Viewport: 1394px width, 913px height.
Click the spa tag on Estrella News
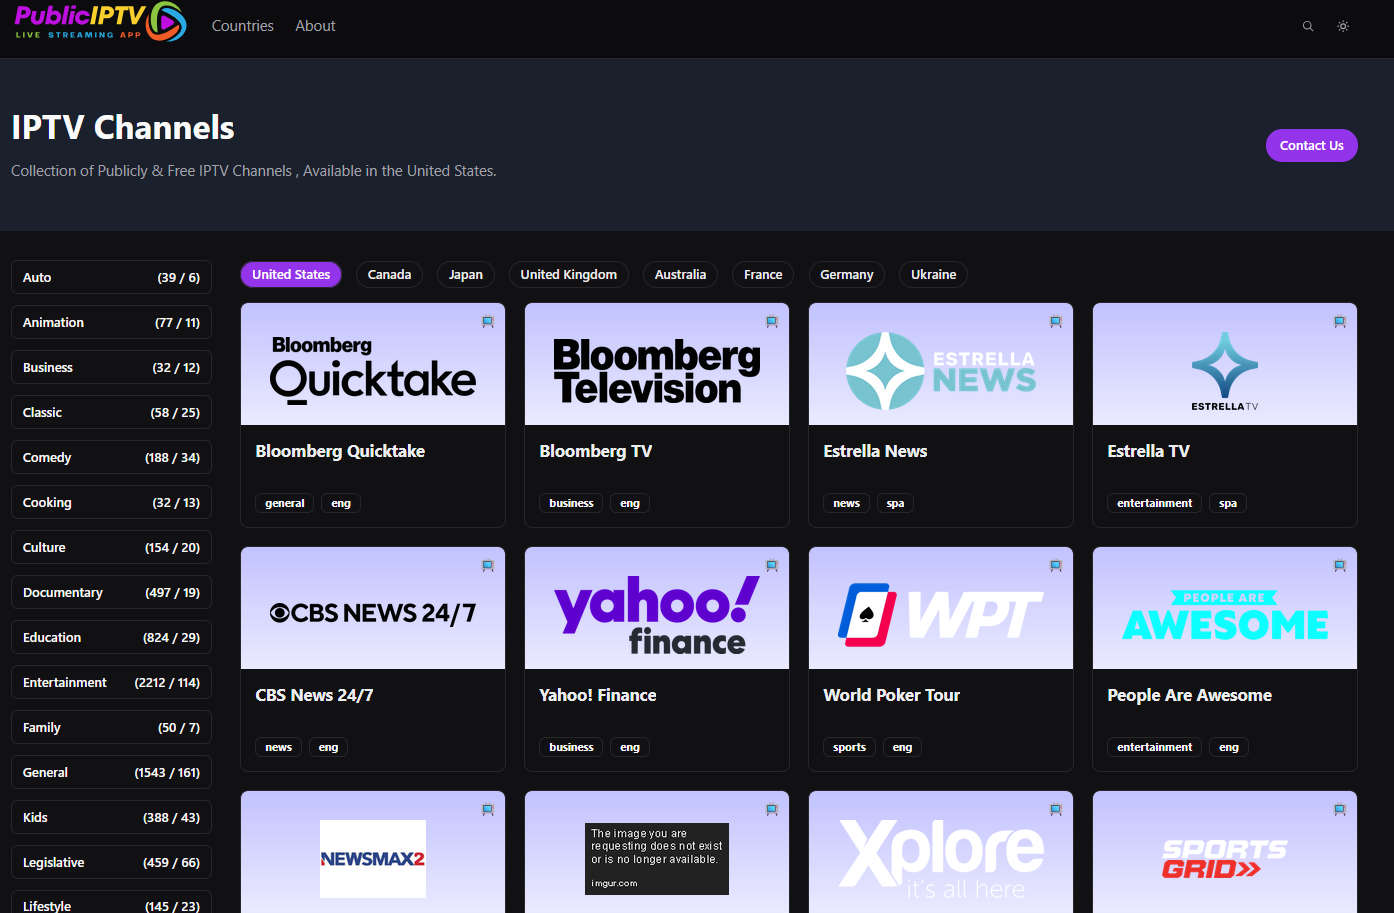(895, 503)
